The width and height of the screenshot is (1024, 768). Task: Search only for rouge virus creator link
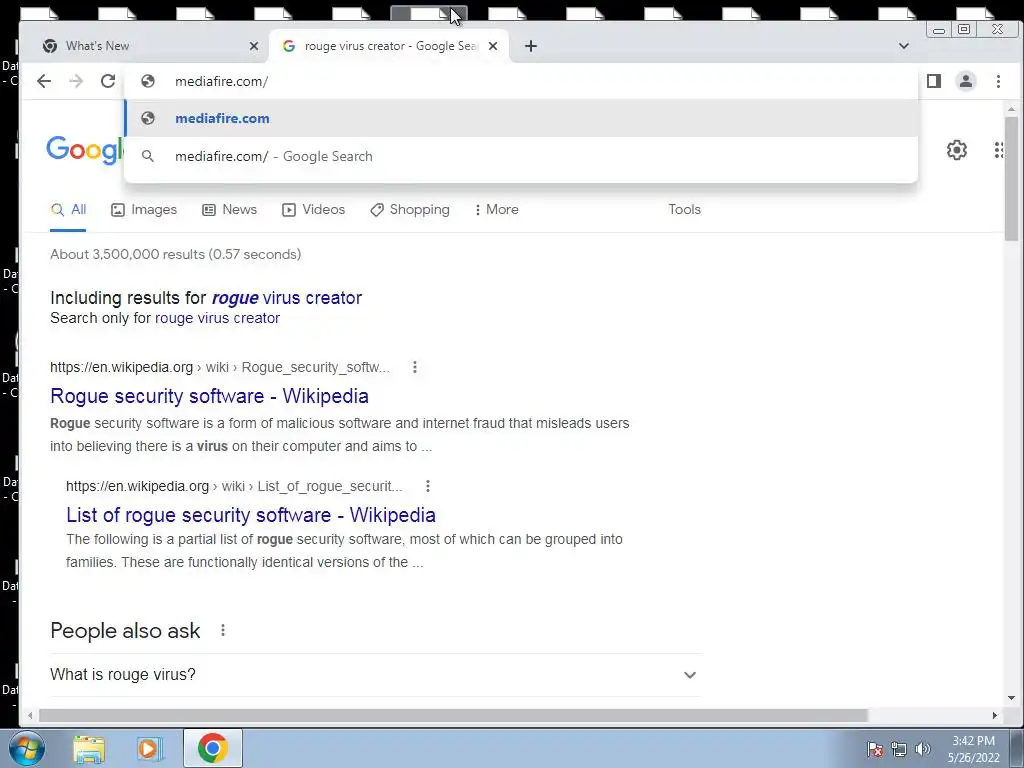[x=217, y=318]
